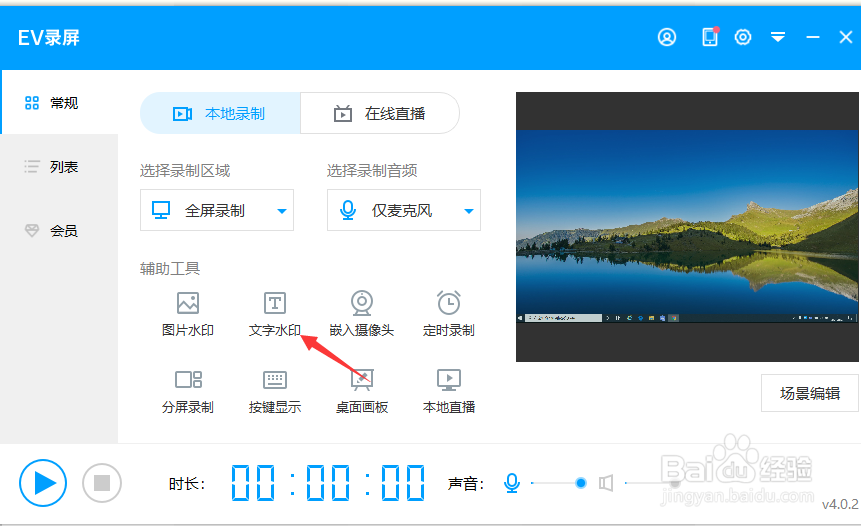Open the 分屏录制 split-screen tool
Image resolution: width=861 pixels, height=526 pixels.
188,391
